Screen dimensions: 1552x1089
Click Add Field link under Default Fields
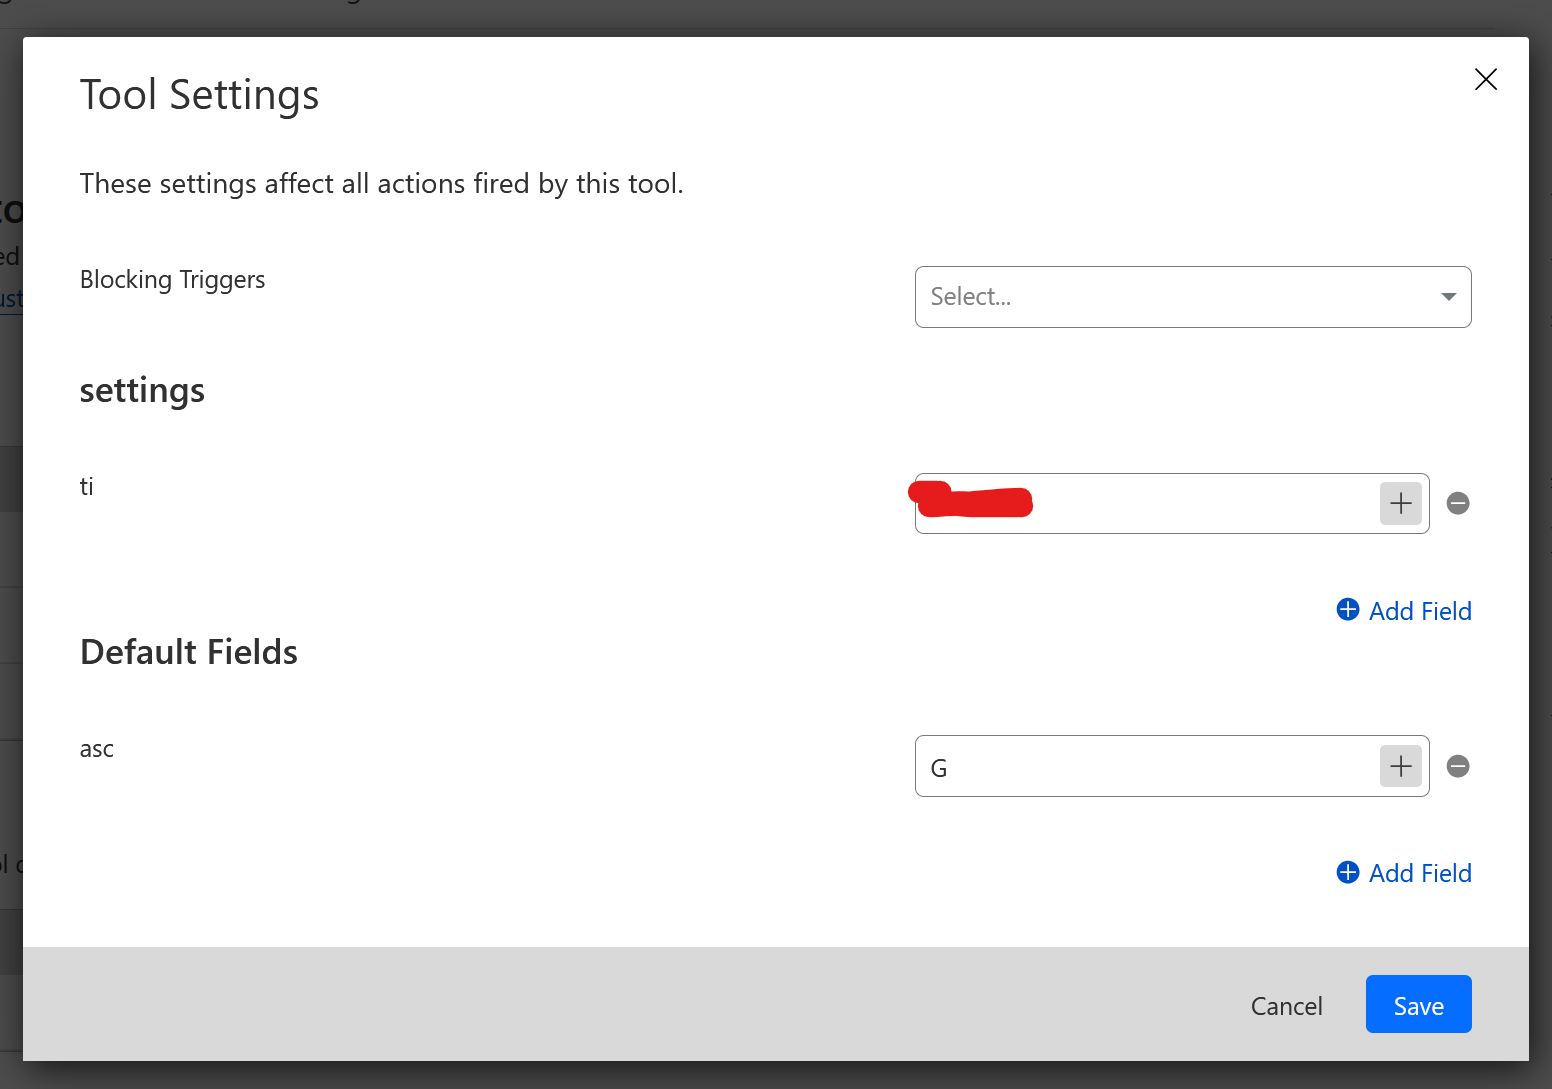1420,873
